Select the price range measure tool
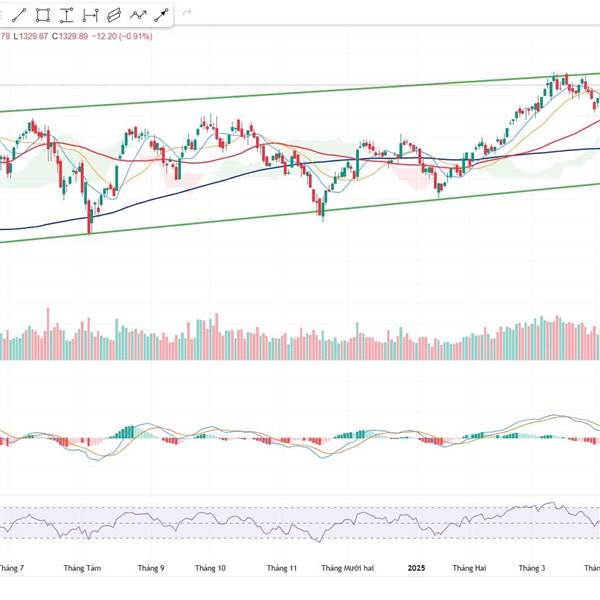 pyautogui.click(x=66, y=15)
